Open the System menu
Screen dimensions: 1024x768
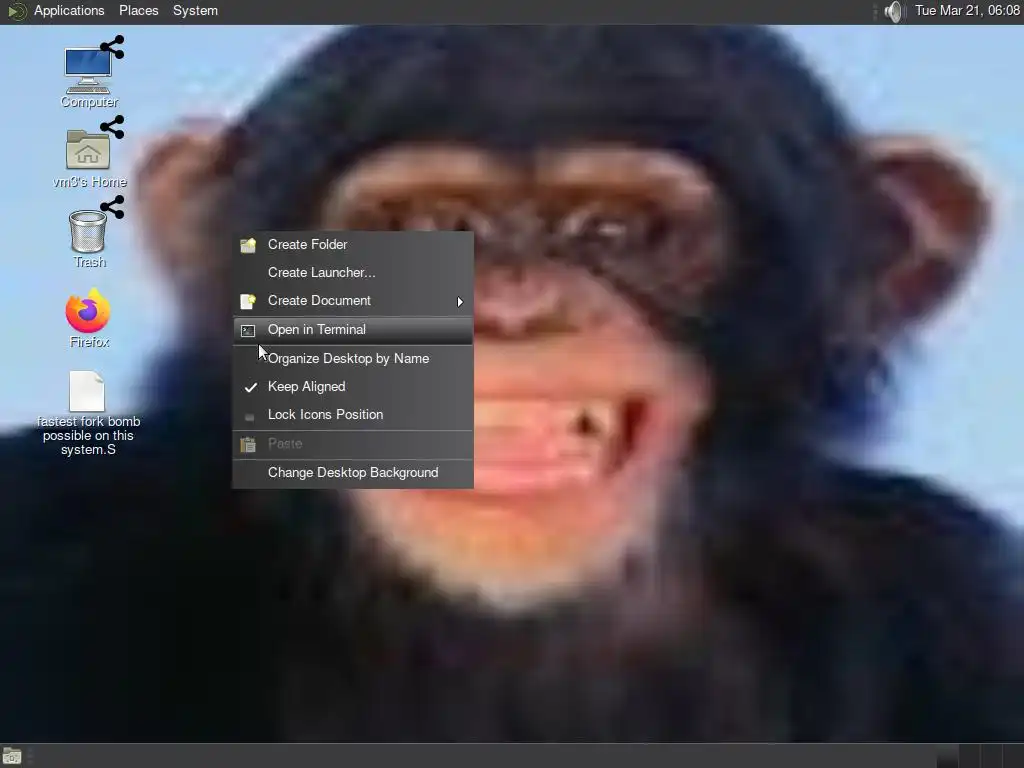(195, 10)
